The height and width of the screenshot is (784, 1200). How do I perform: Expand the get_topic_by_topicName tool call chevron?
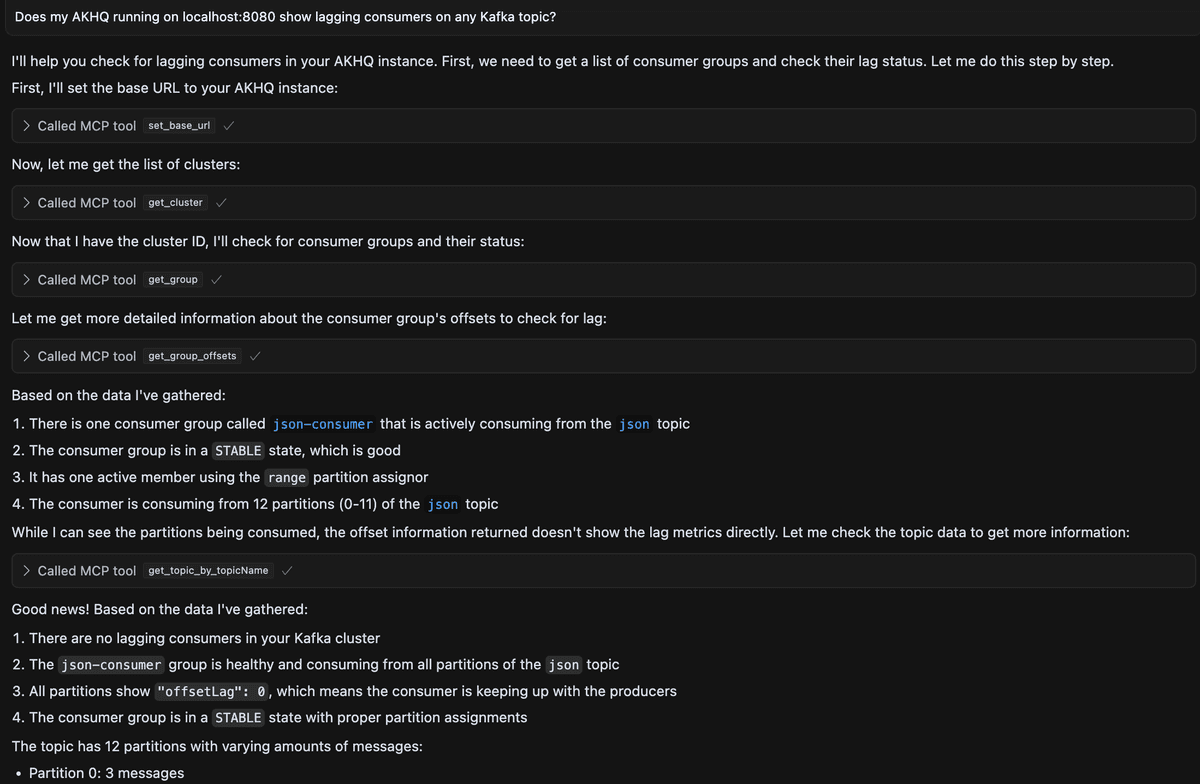click(x=26, y=571)
